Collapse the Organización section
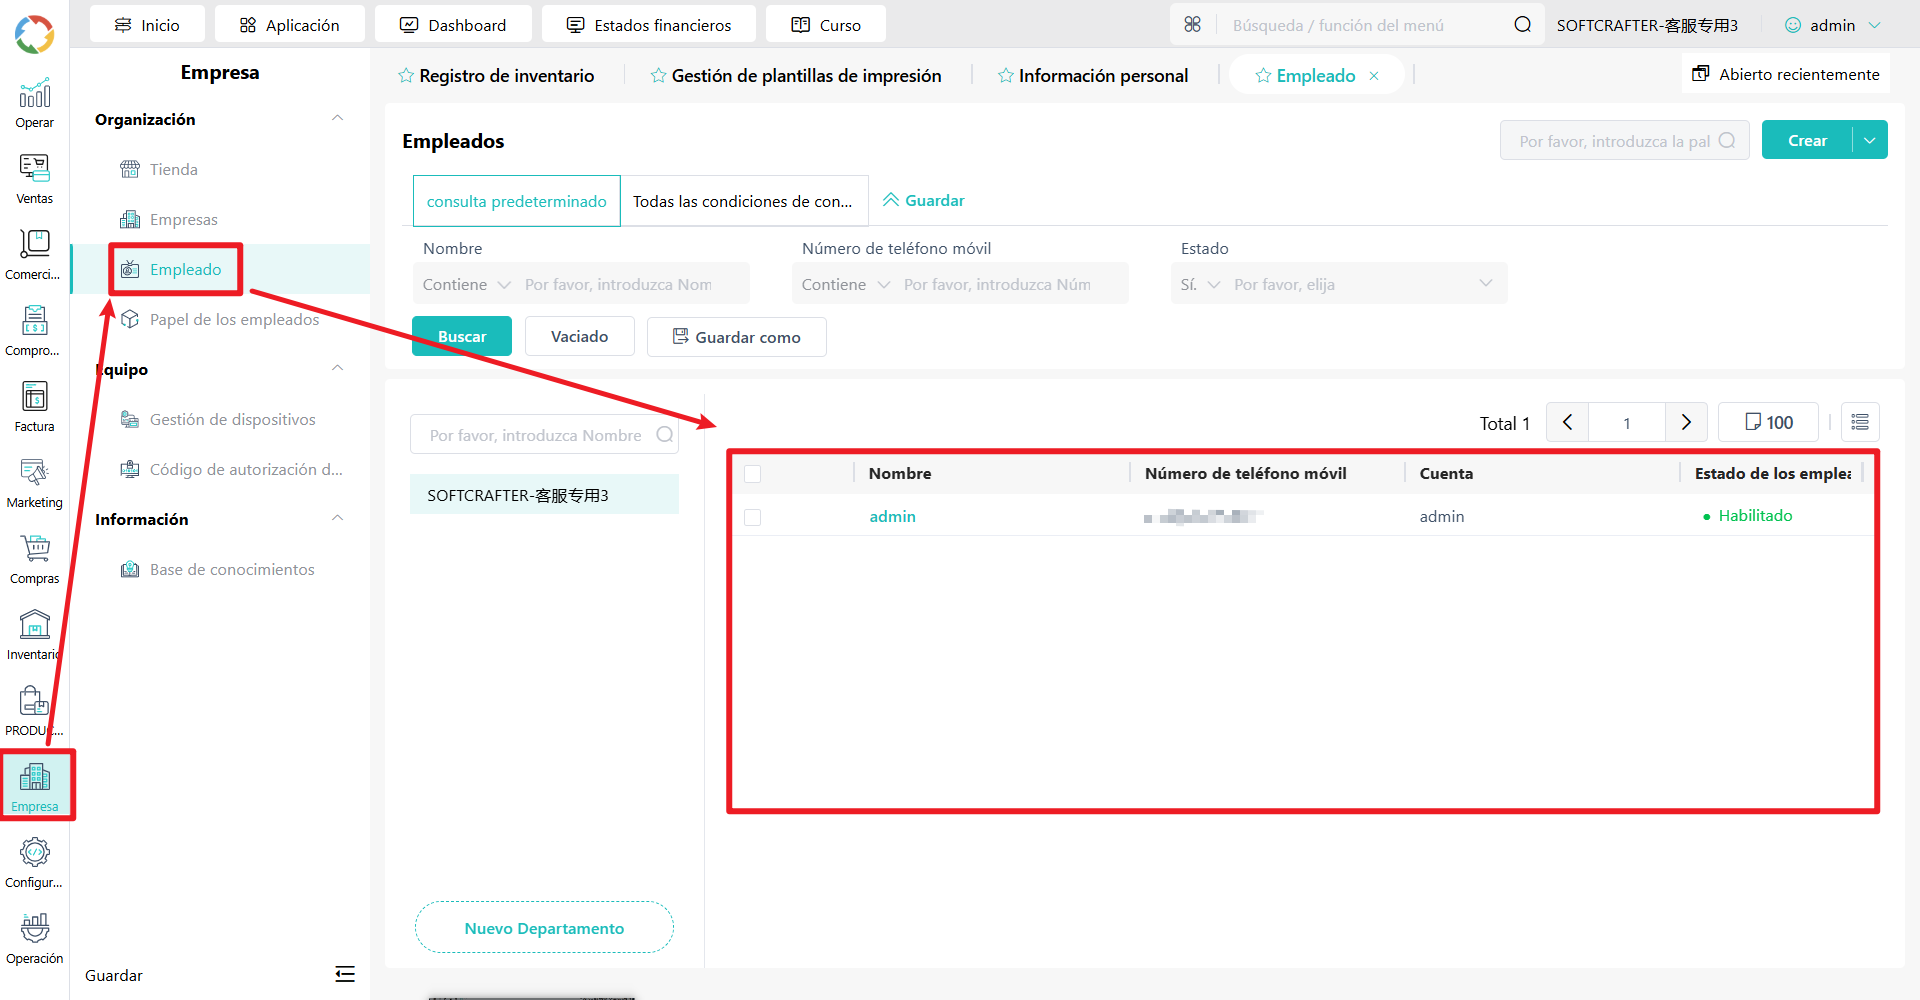Viewport: 1920px width, 1000px height. tap(338, 119)
